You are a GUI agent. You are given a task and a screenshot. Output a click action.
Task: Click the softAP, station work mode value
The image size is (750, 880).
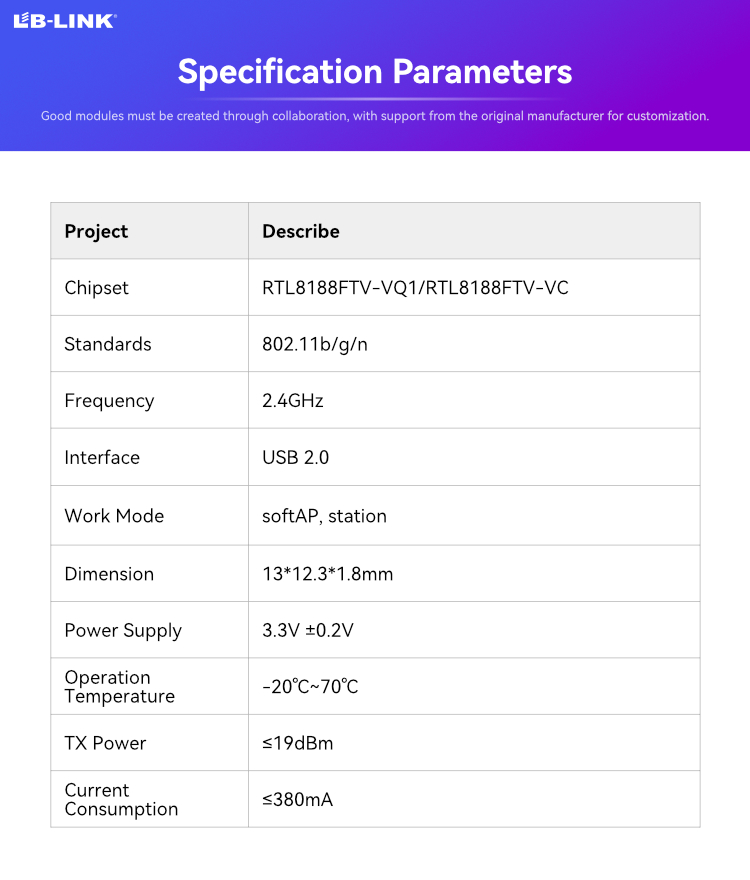click(324, 516)
